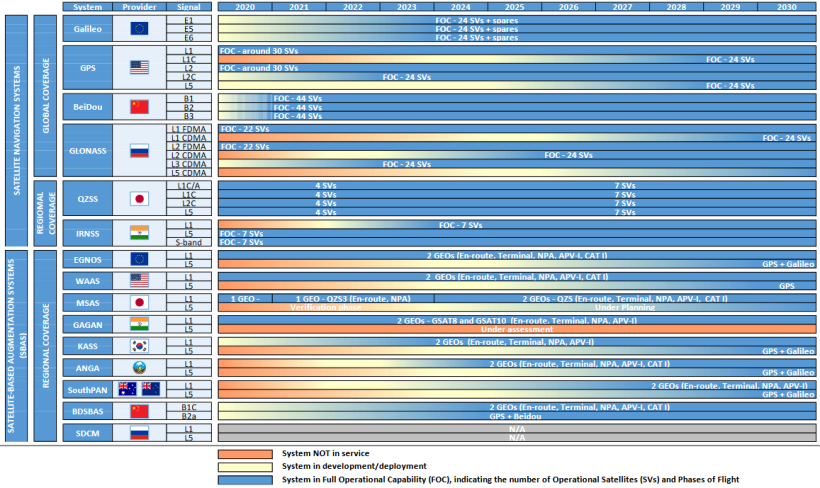This screenshot has height=488, width=820.
Task: Click the EU flag in the EGNOS row
Action: 139,259
